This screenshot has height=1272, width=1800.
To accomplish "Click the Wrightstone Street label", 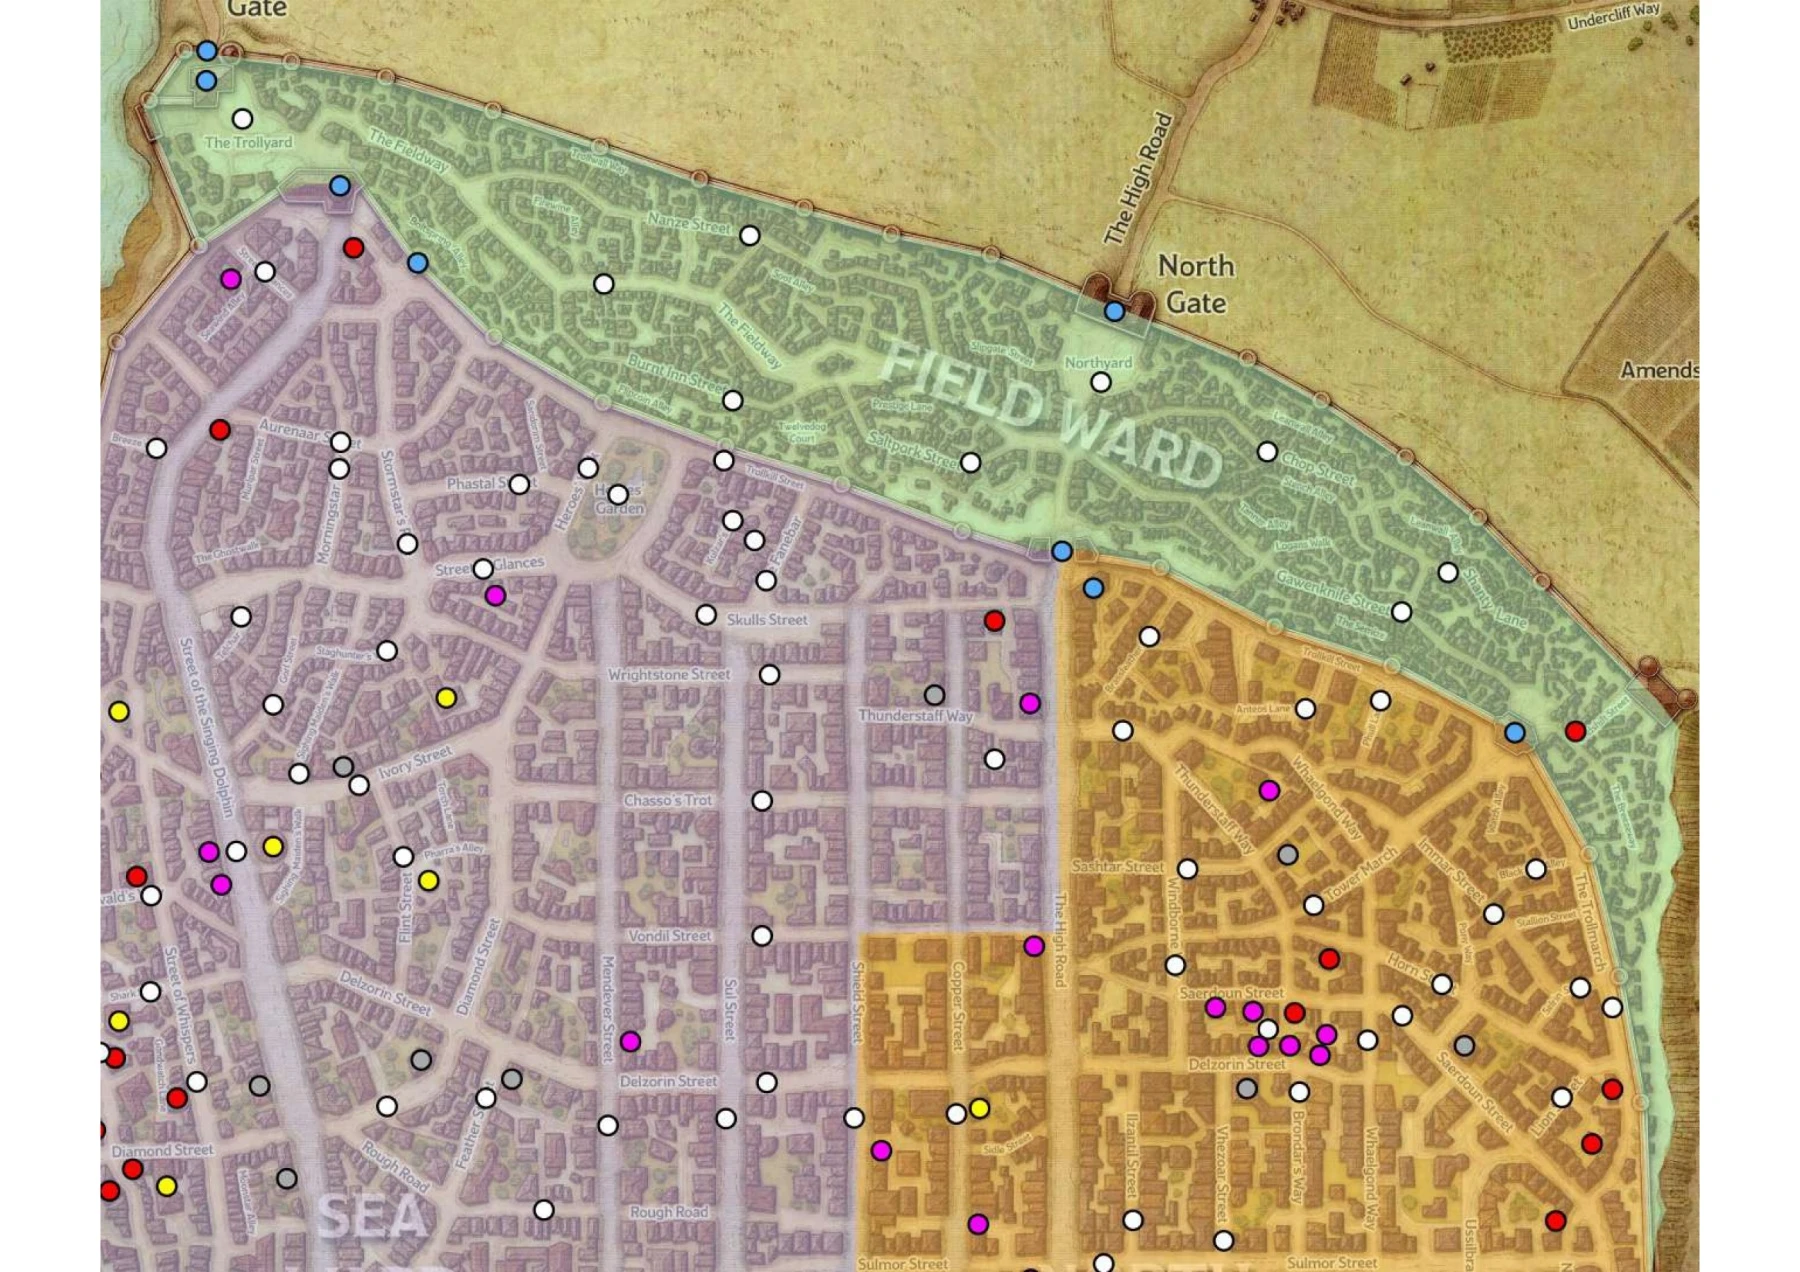I will pos(669,675).
